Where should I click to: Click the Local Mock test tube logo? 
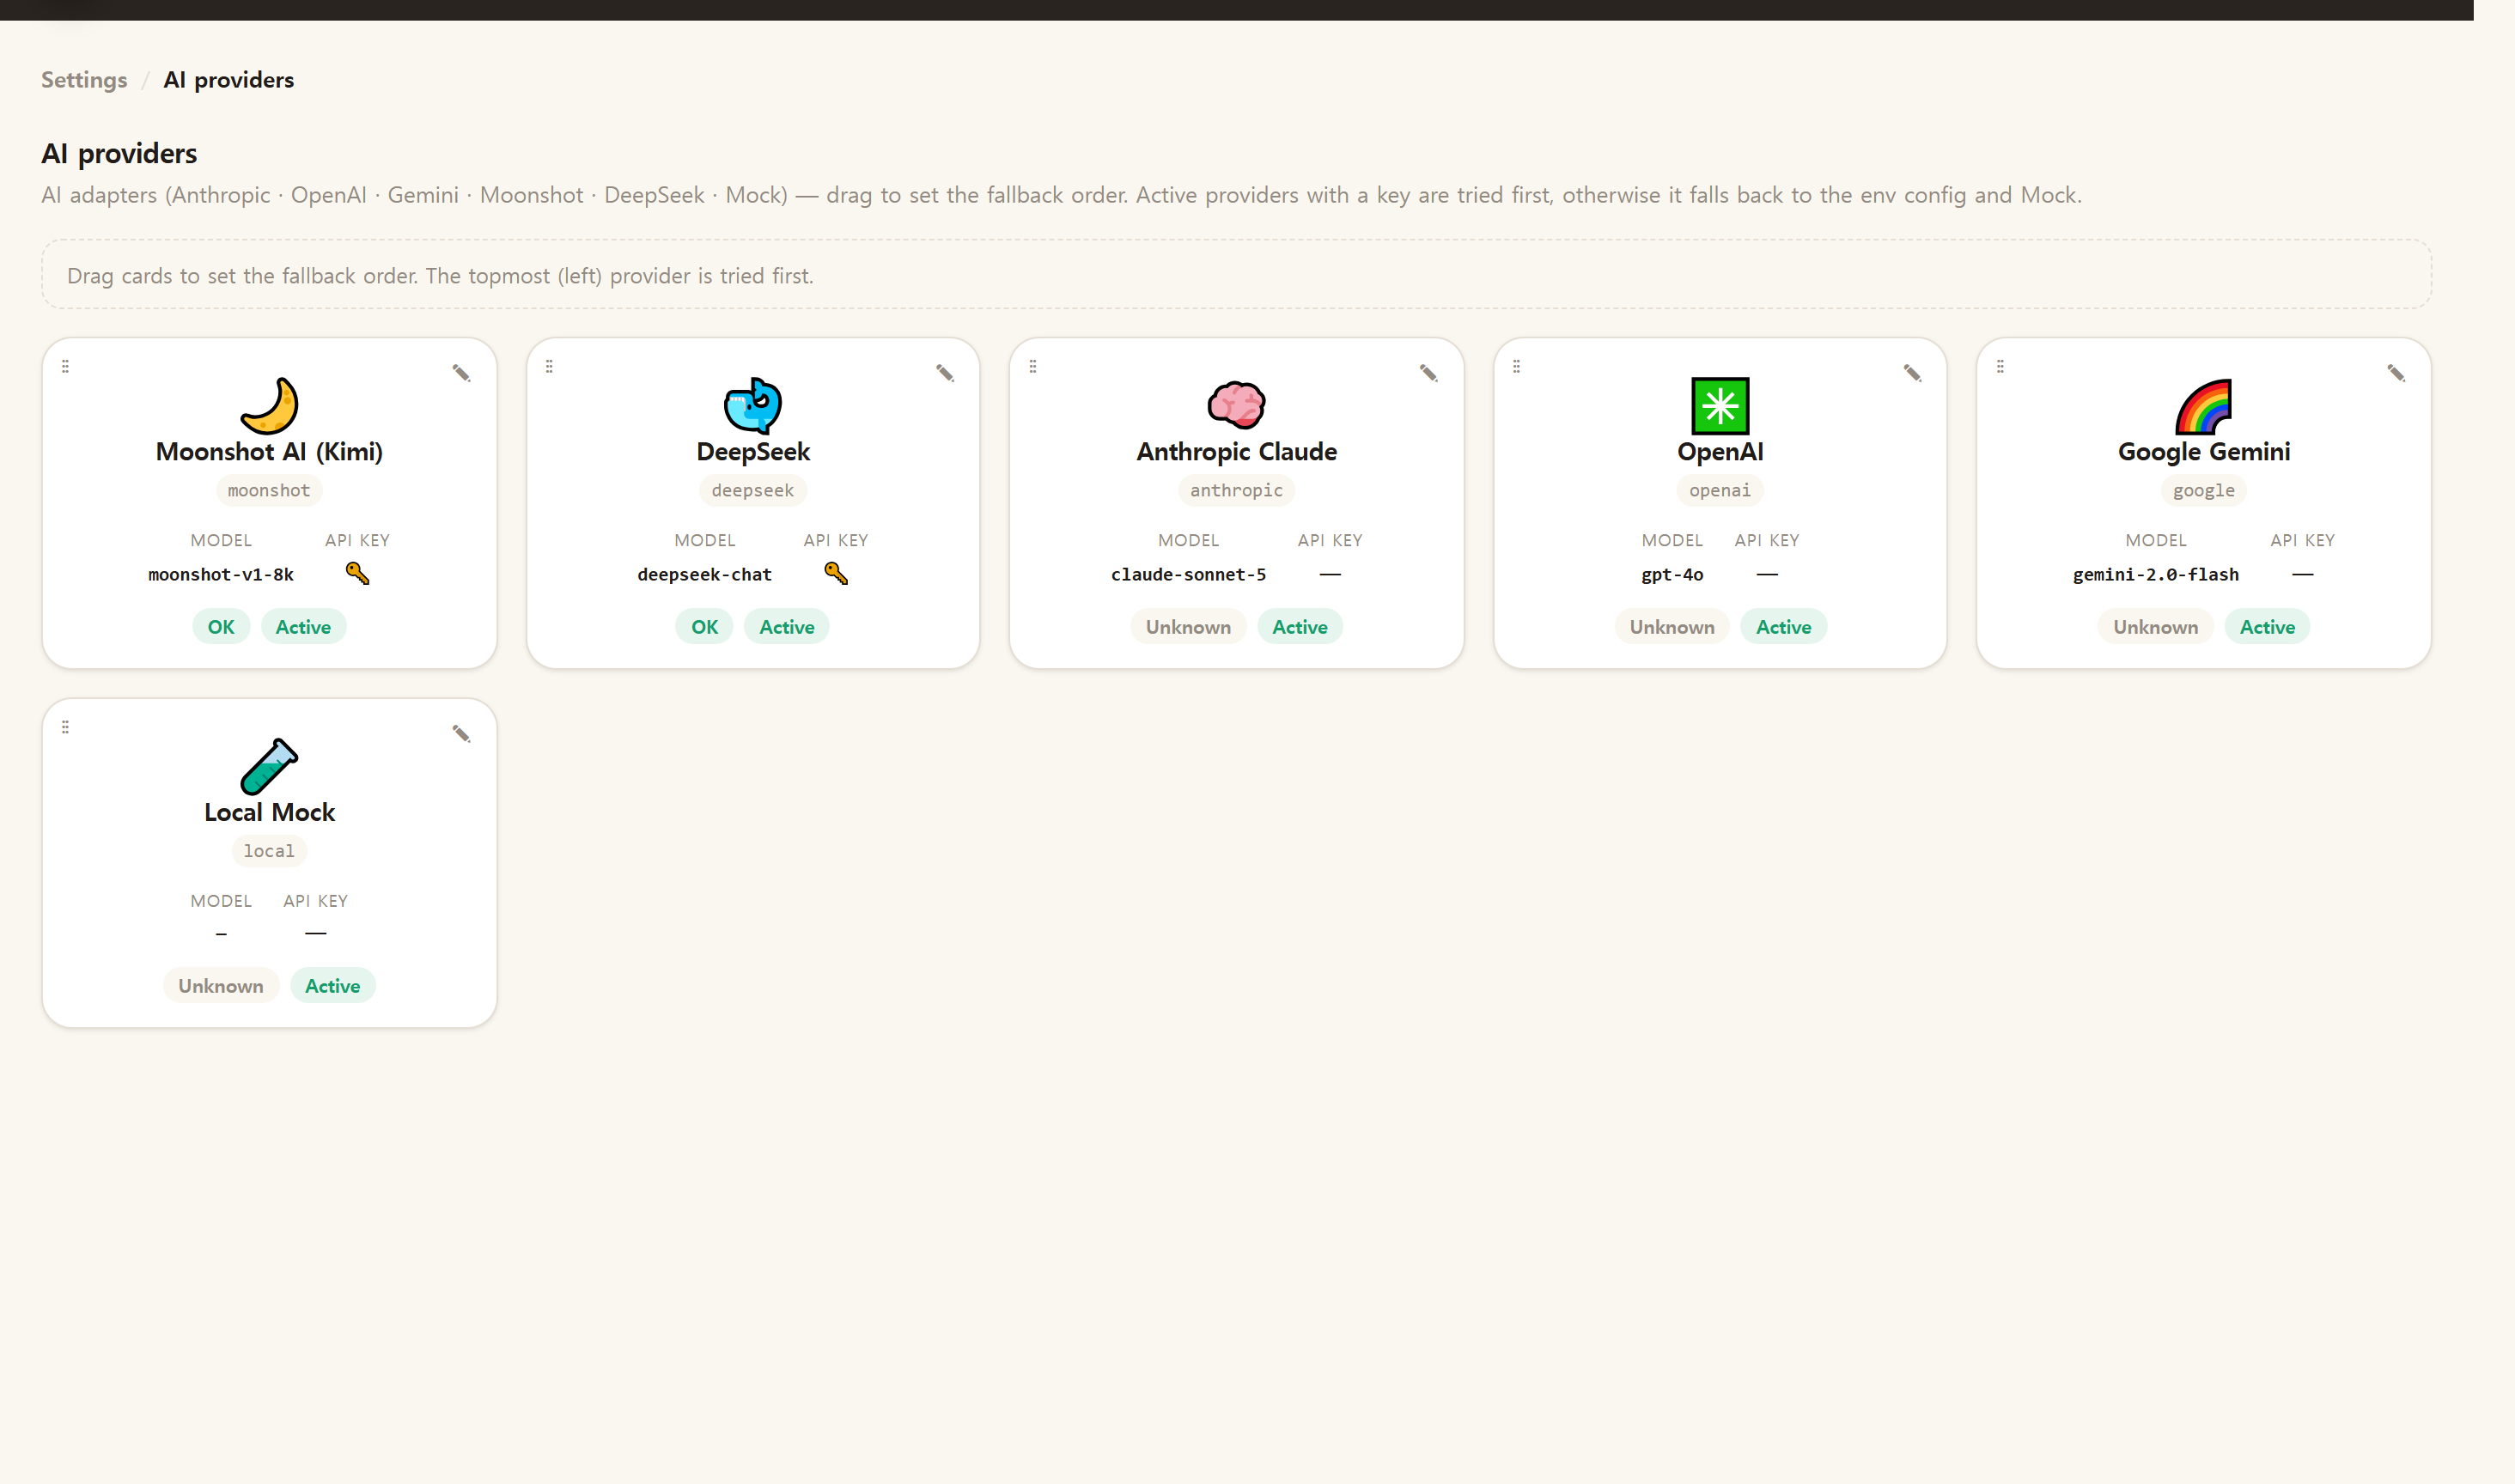click(x=269, y=766)
